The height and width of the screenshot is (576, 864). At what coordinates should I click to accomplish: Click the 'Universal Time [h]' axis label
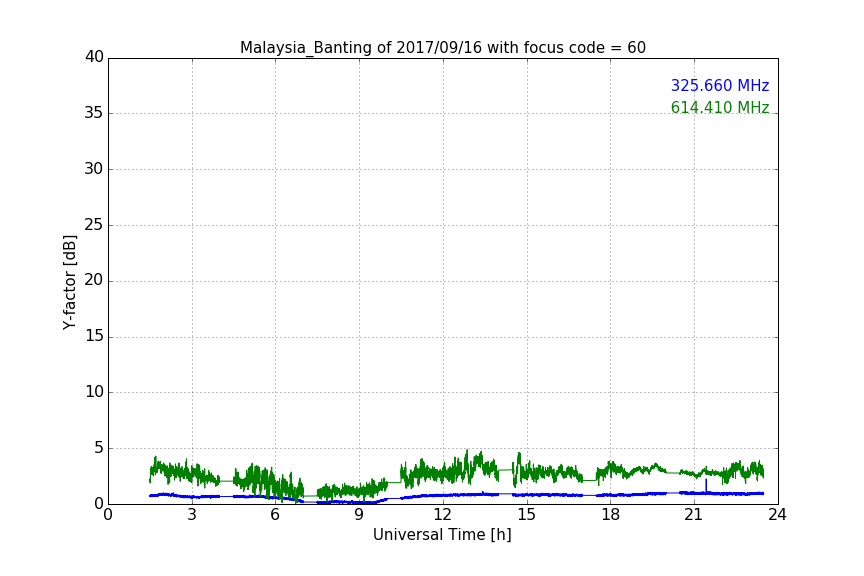(442, 535)
